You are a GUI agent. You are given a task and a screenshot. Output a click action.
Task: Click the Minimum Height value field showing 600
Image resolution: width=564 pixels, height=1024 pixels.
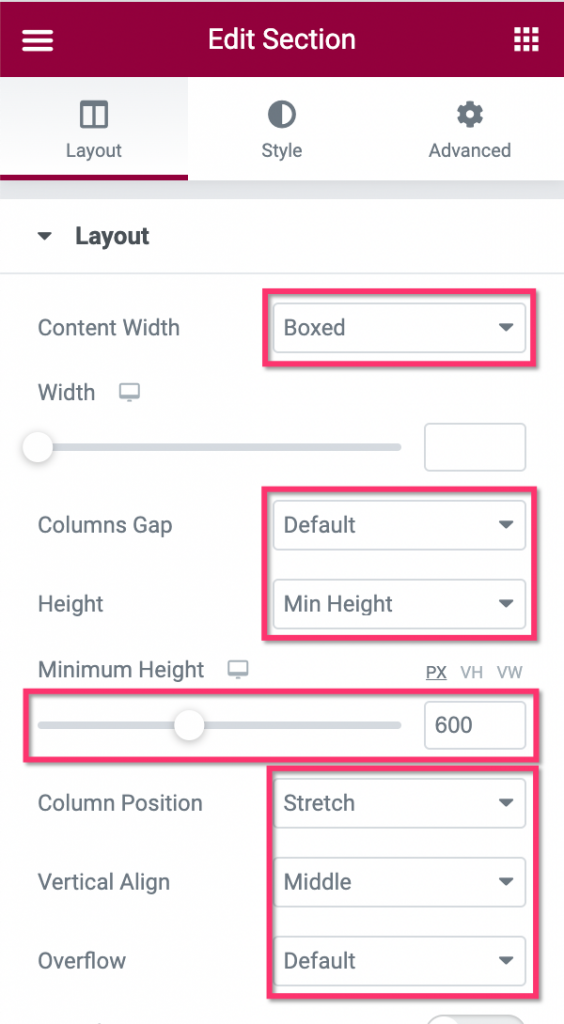475,725
